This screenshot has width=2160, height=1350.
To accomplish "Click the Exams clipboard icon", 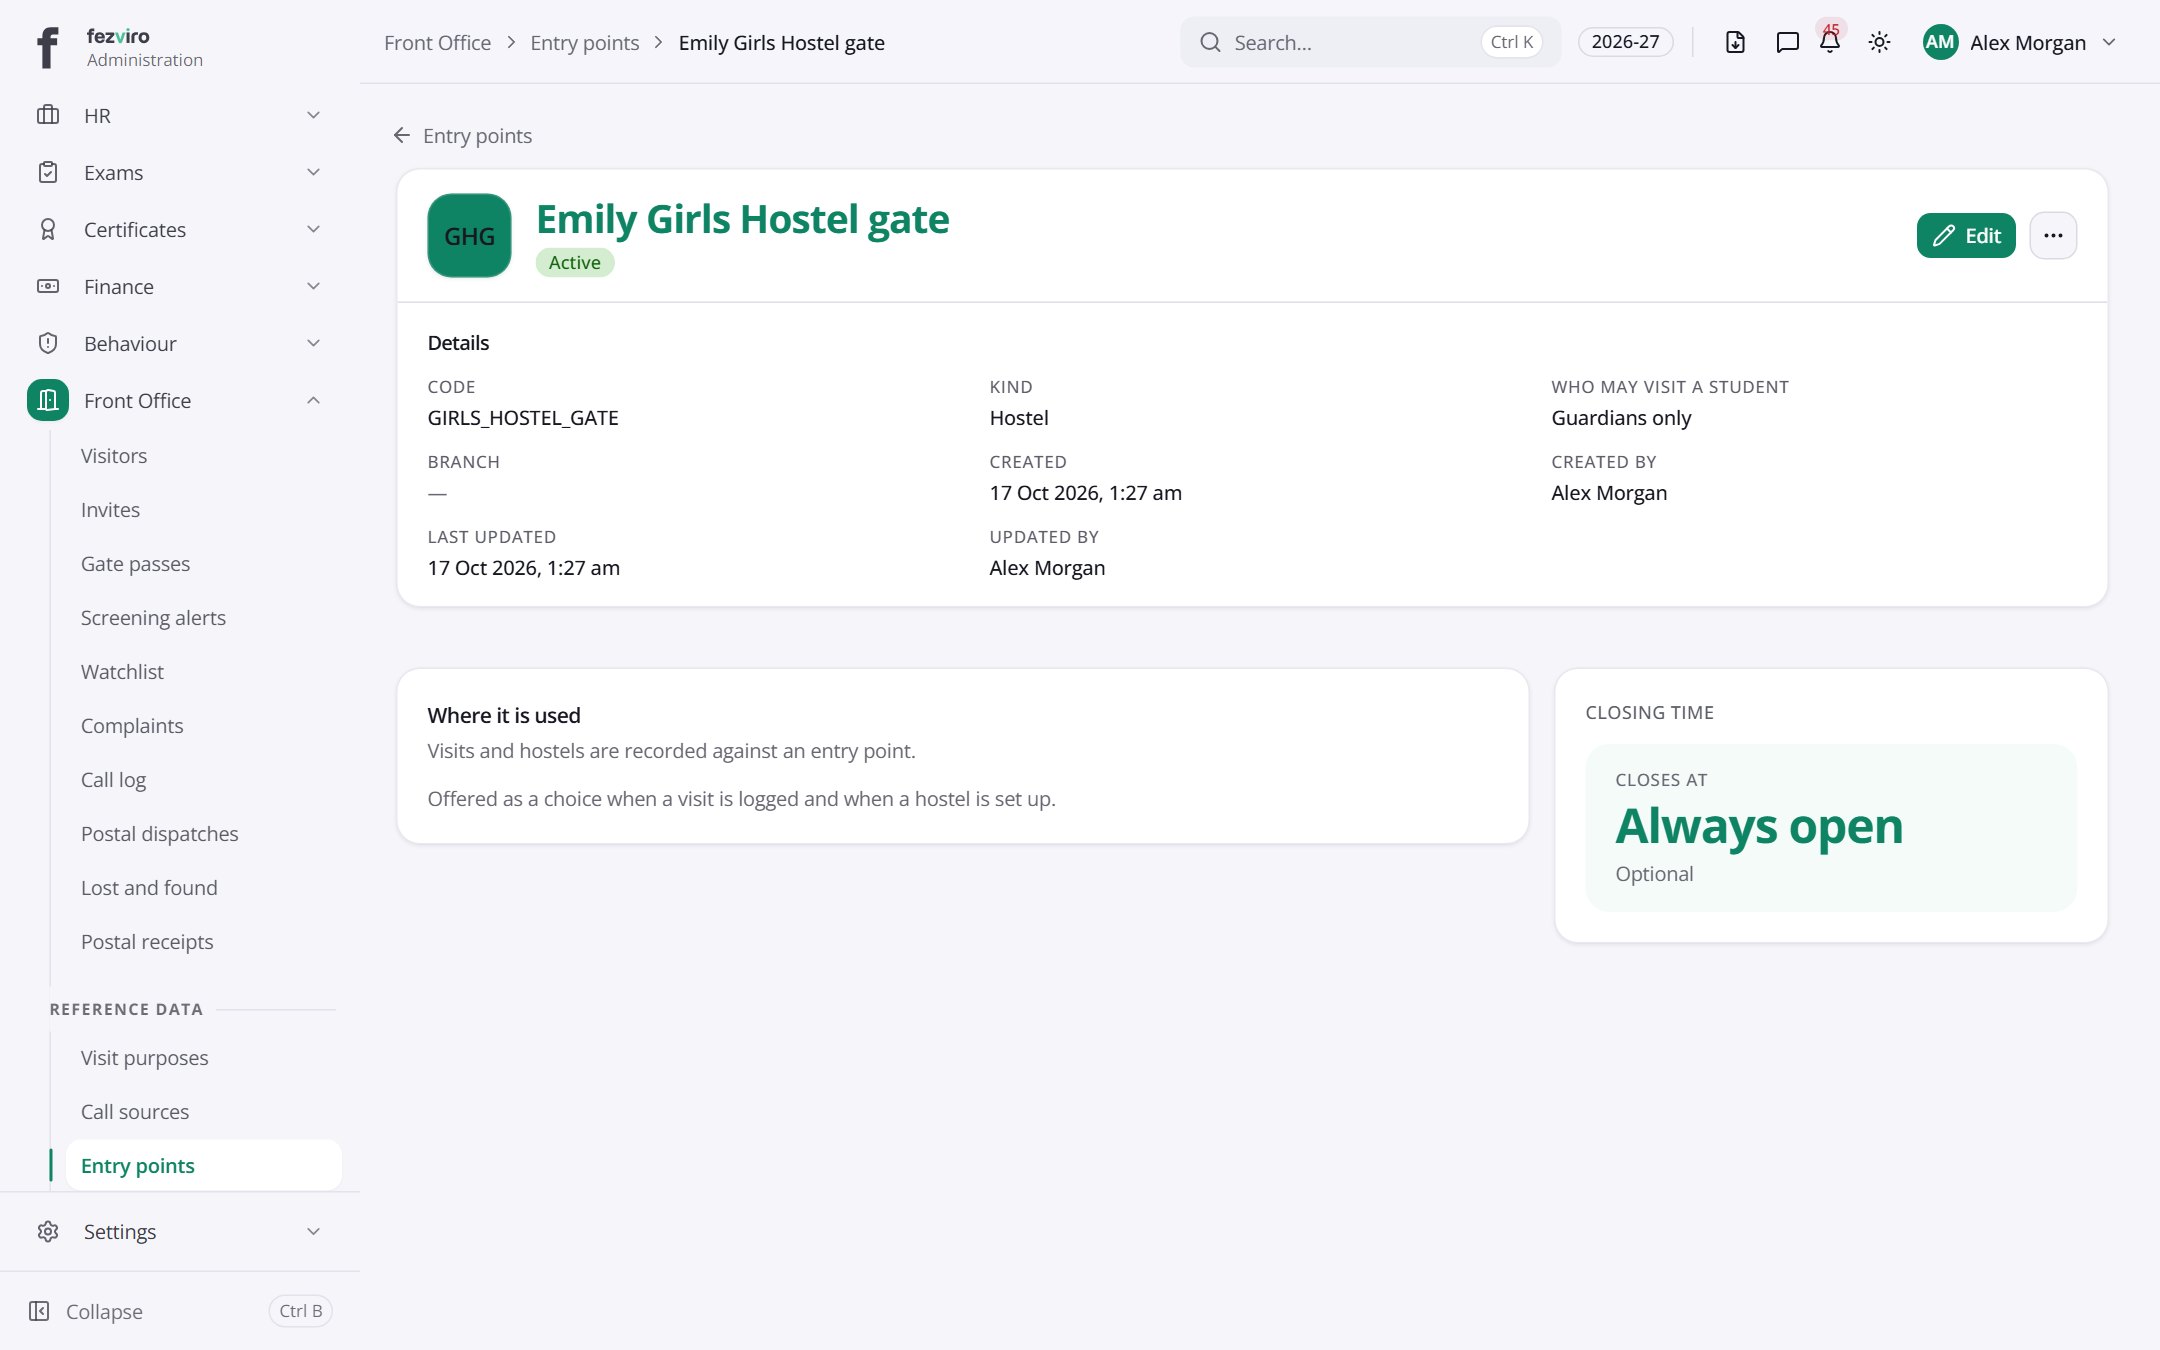I will click(48, 172).
